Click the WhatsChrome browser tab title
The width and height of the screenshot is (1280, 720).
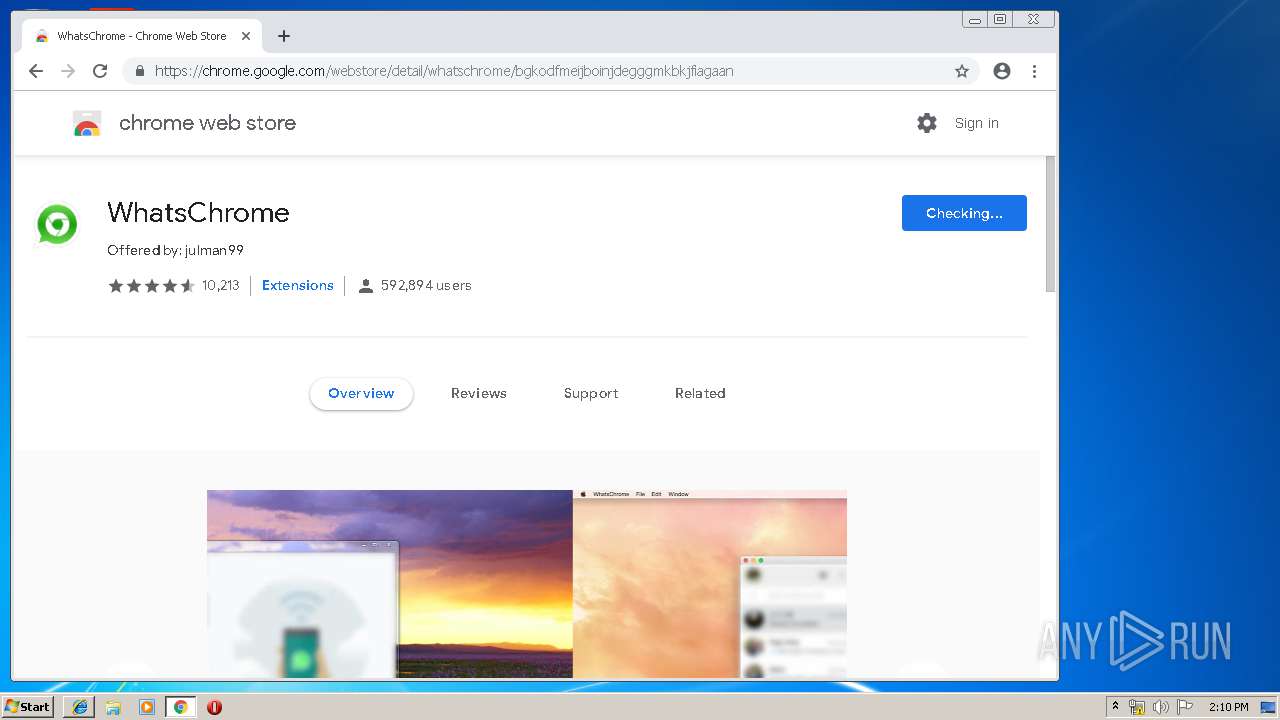click(142, 36)
